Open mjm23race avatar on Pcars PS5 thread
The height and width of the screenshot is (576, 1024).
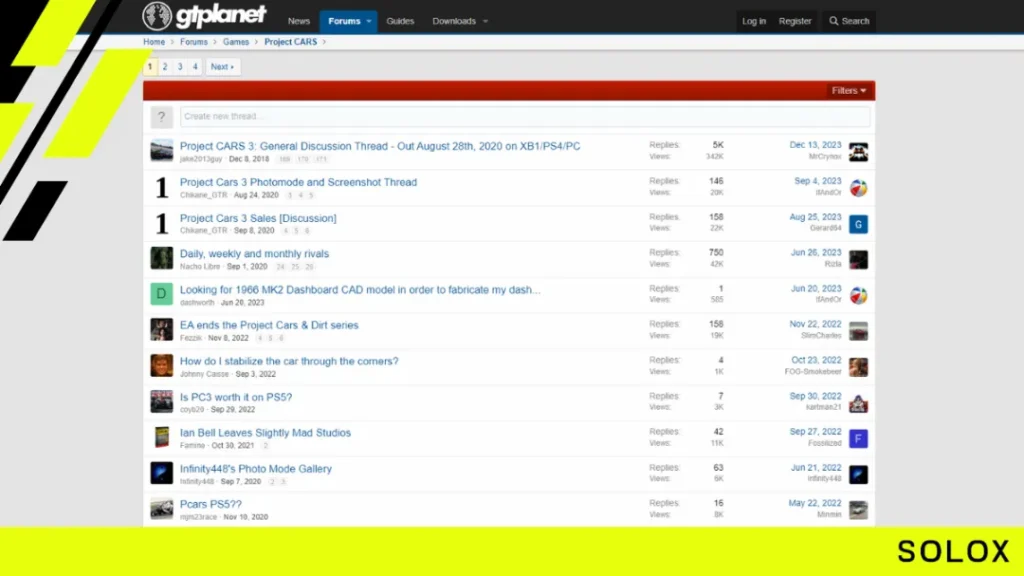[x=161, y=509]
